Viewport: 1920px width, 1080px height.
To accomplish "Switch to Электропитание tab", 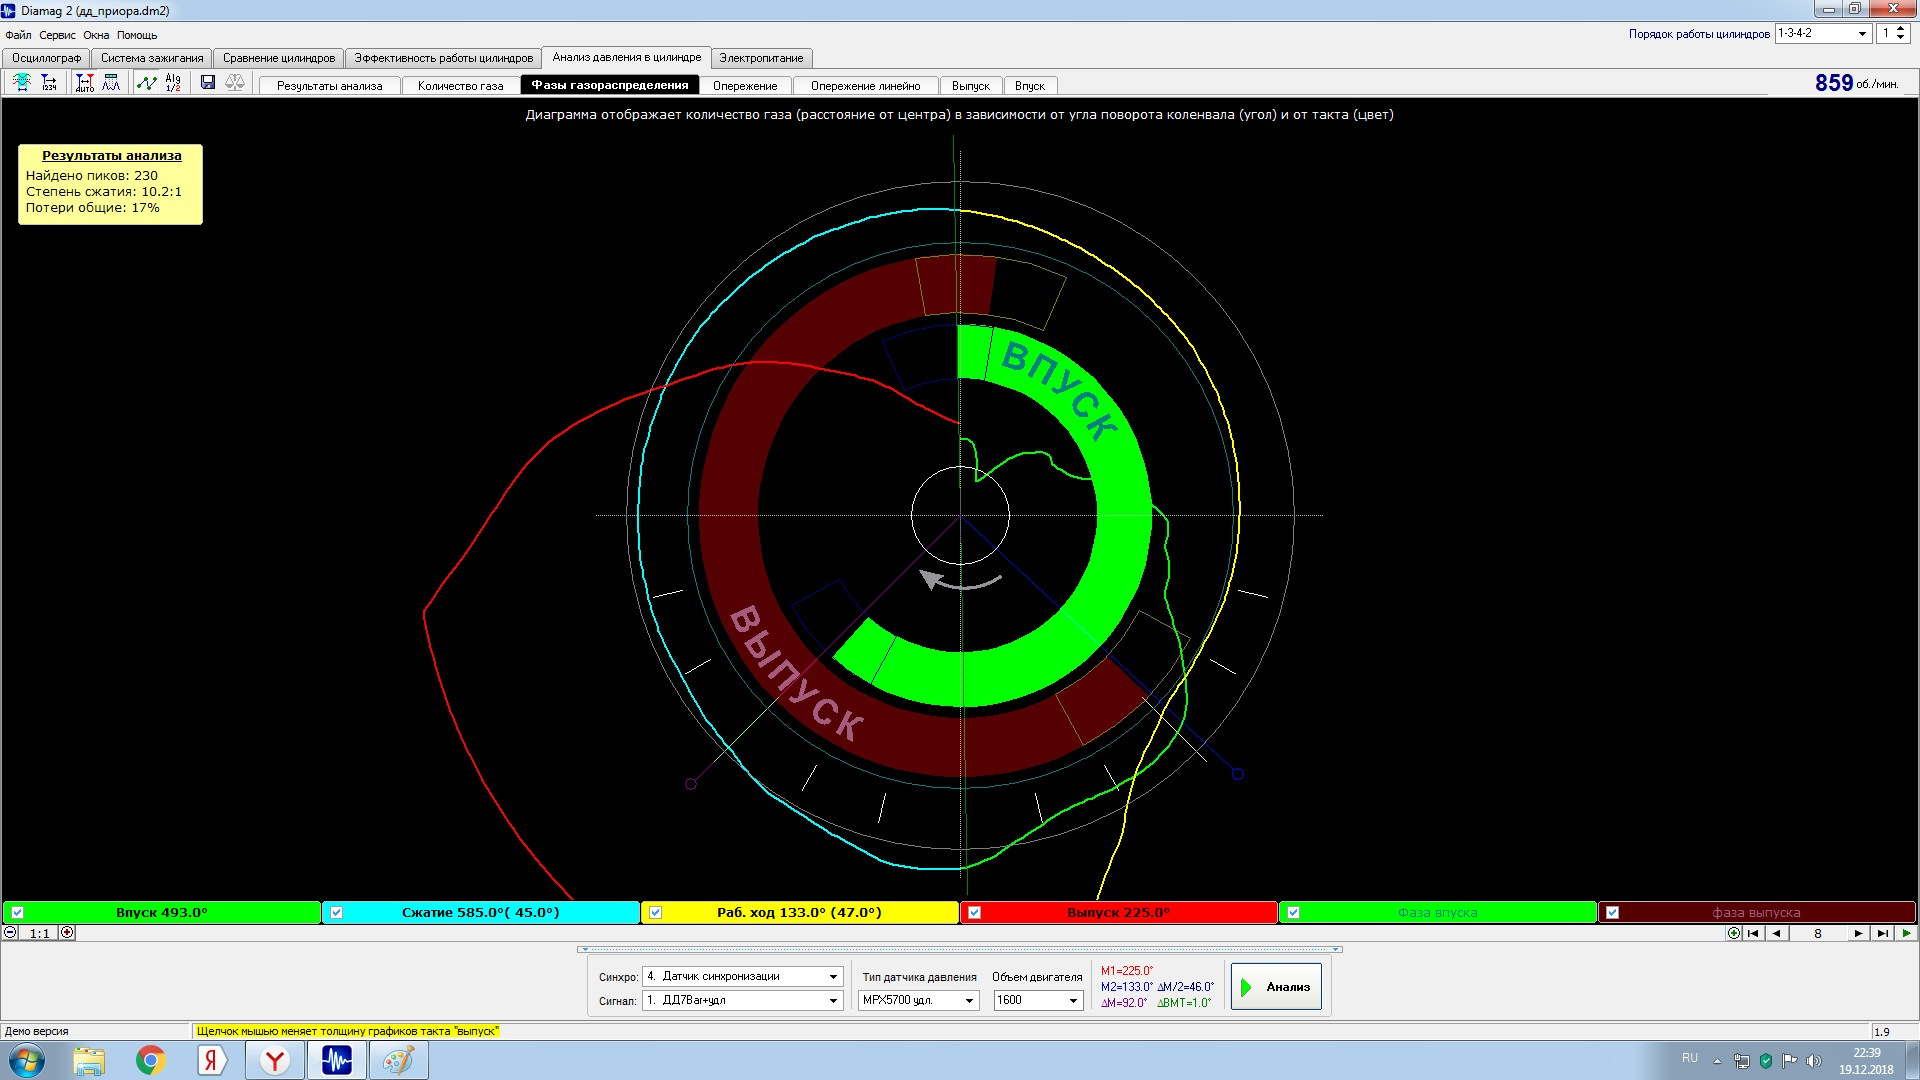I will pyautogui.click(x=761, y=58).
